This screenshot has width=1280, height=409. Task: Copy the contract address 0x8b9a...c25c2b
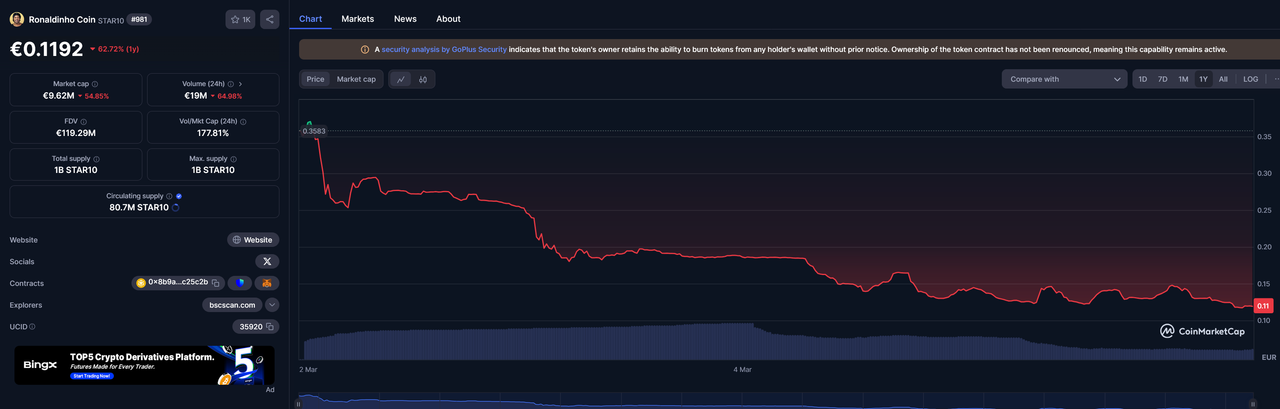point(215,283)
